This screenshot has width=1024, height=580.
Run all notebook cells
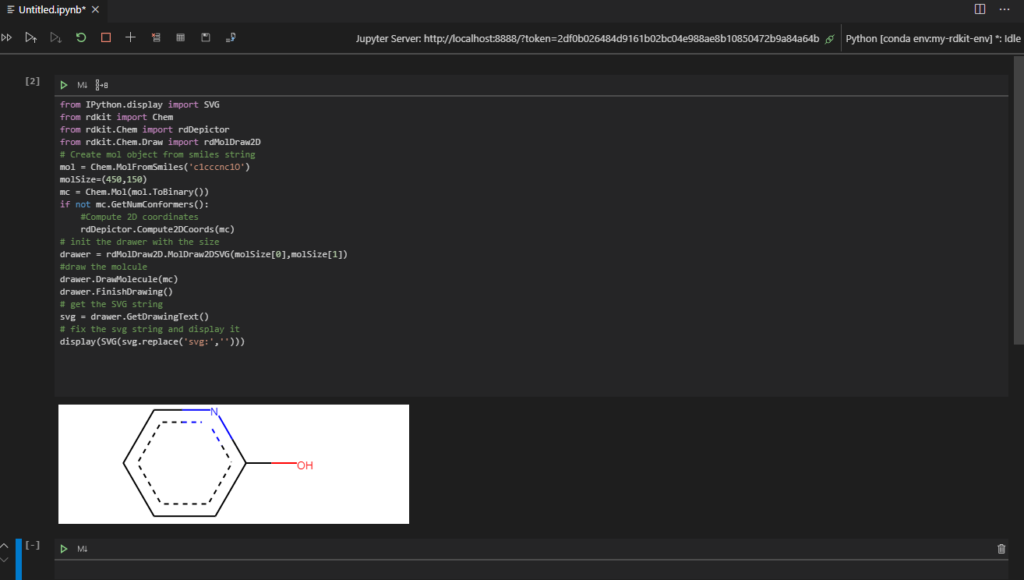(7, 38)
